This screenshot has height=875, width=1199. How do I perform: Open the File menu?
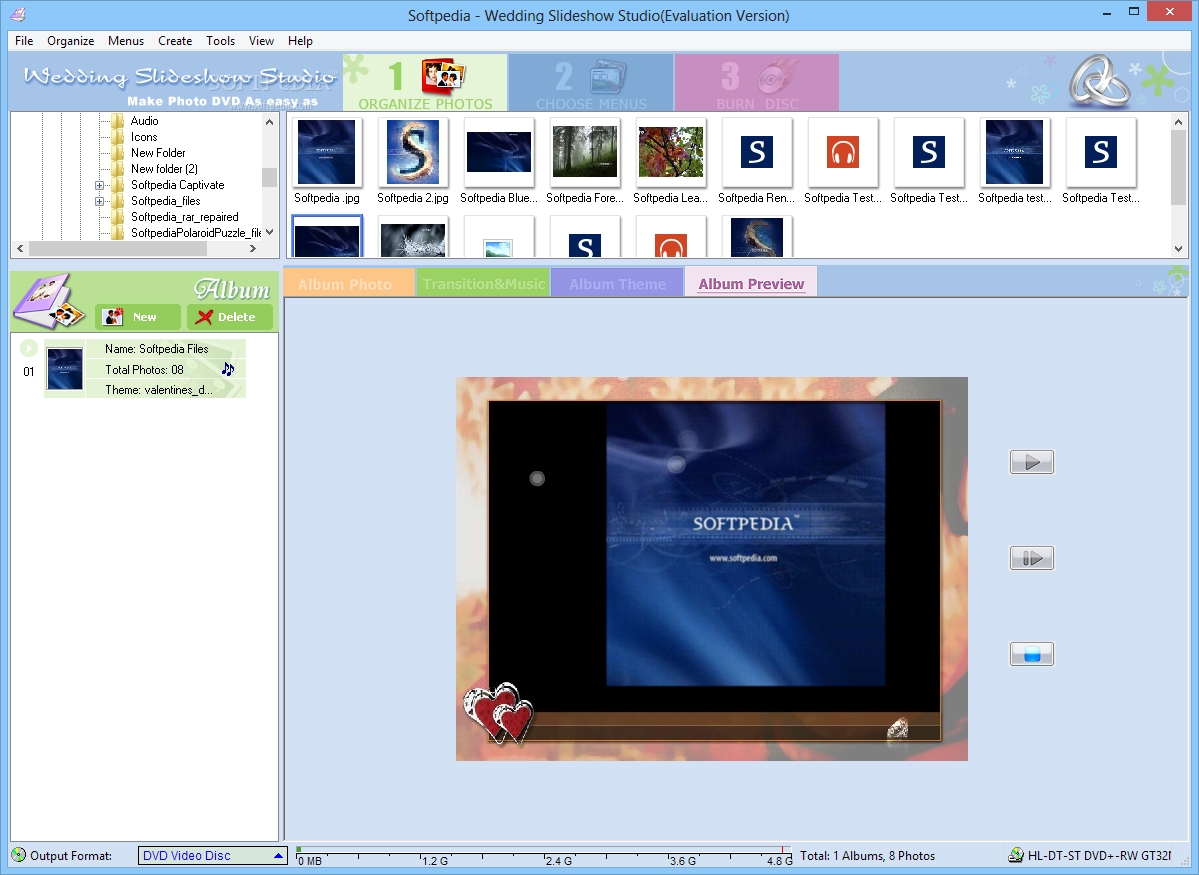tap(24, 41)
